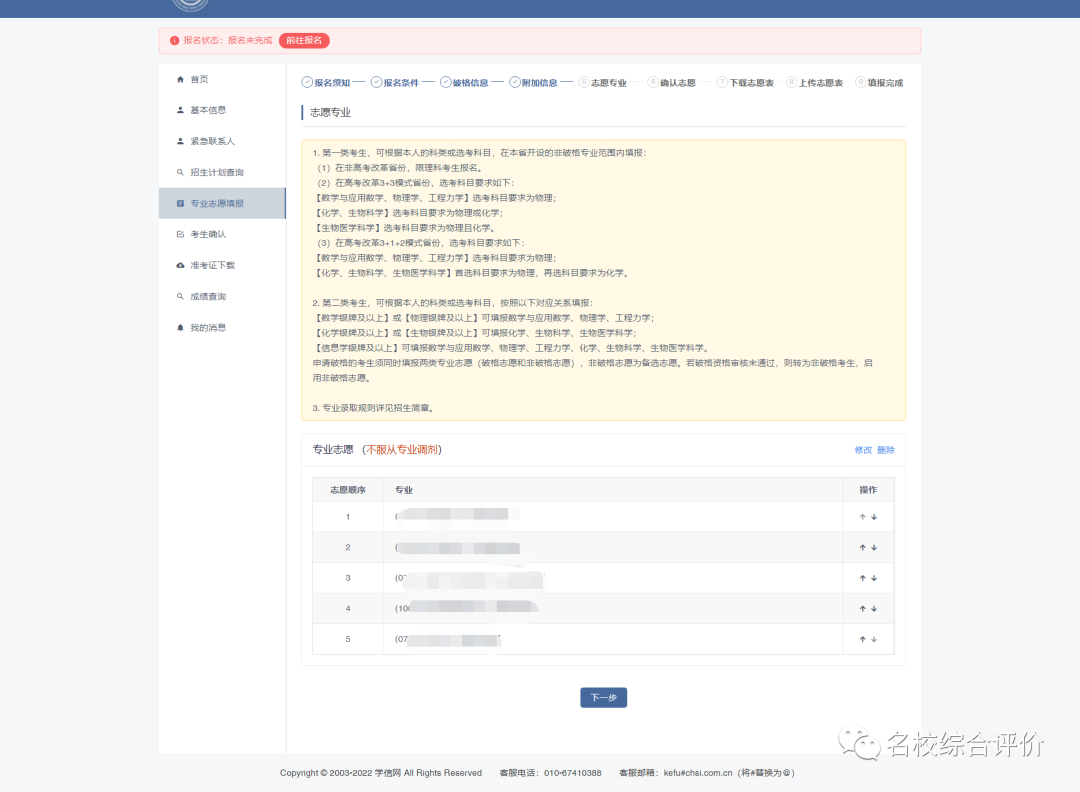Click the 下一步 button
Image resolution: width=1080 pixels, height=792 pixels.
[x=603, y=698]
